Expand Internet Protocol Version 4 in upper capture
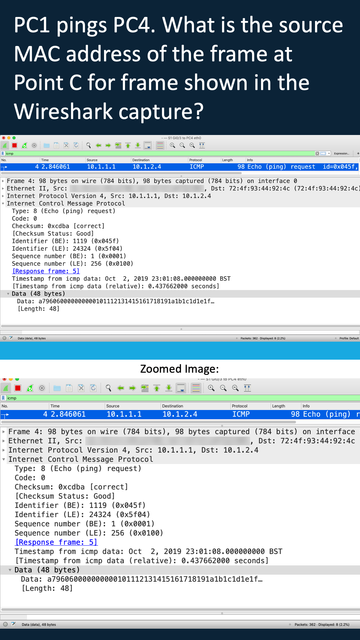360x640 pixels. tap(3, 196)
